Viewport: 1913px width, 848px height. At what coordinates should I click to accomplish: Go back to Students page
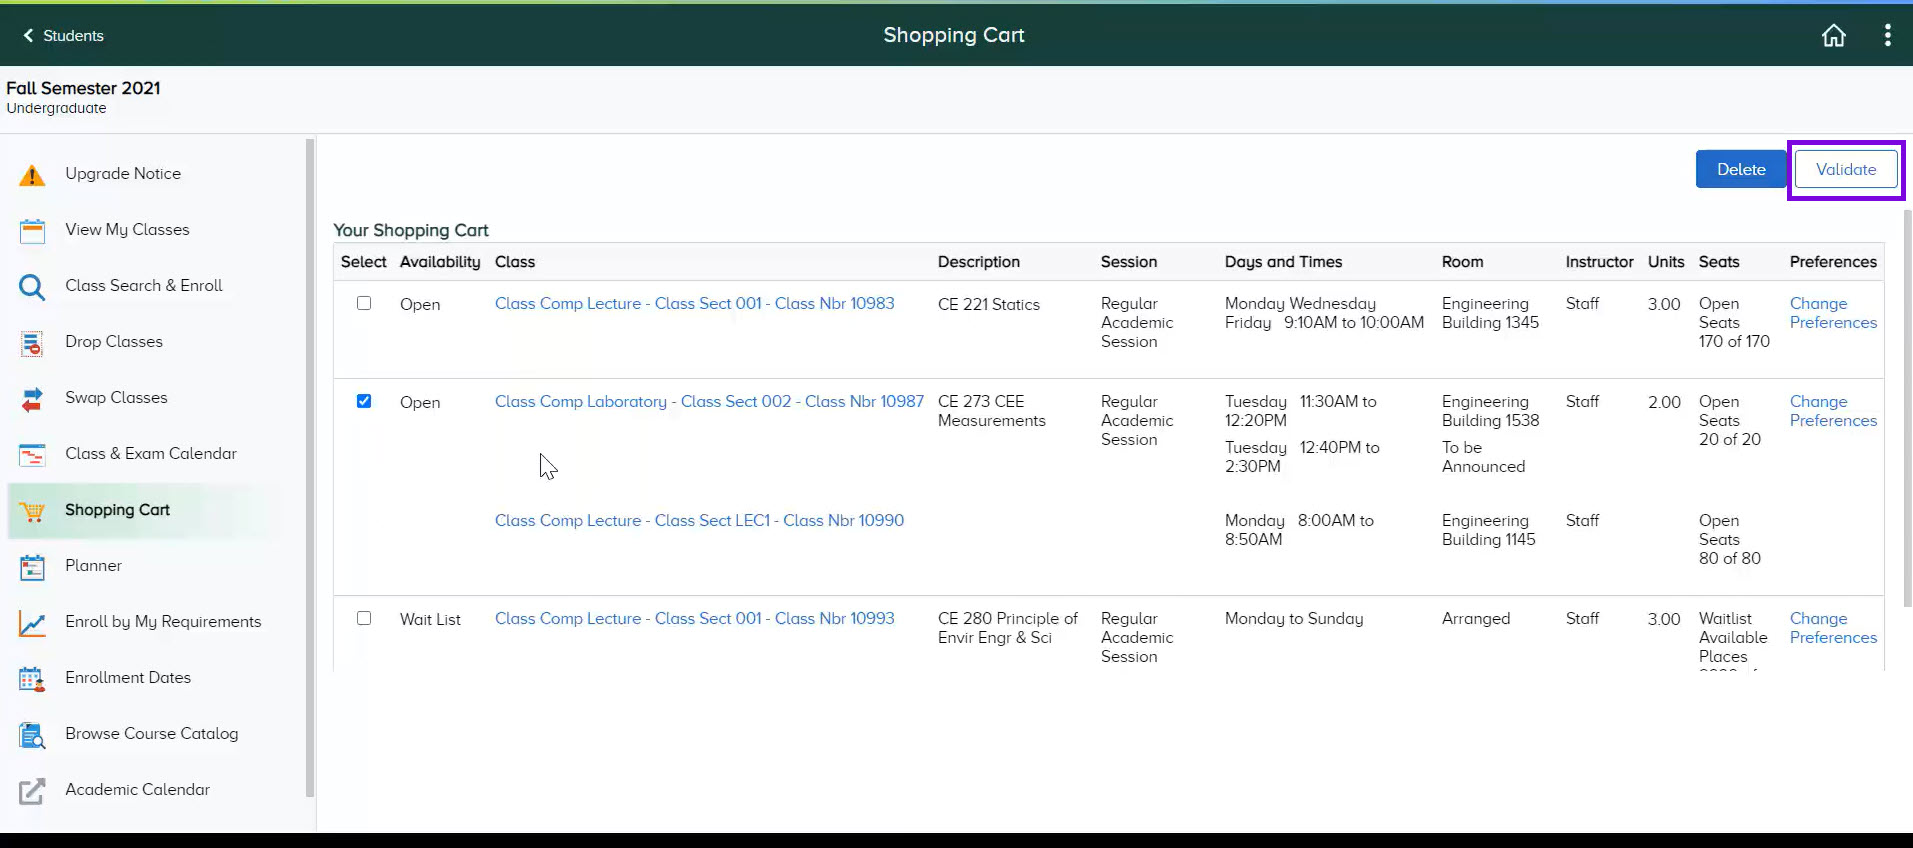click(x=64, y=36)
